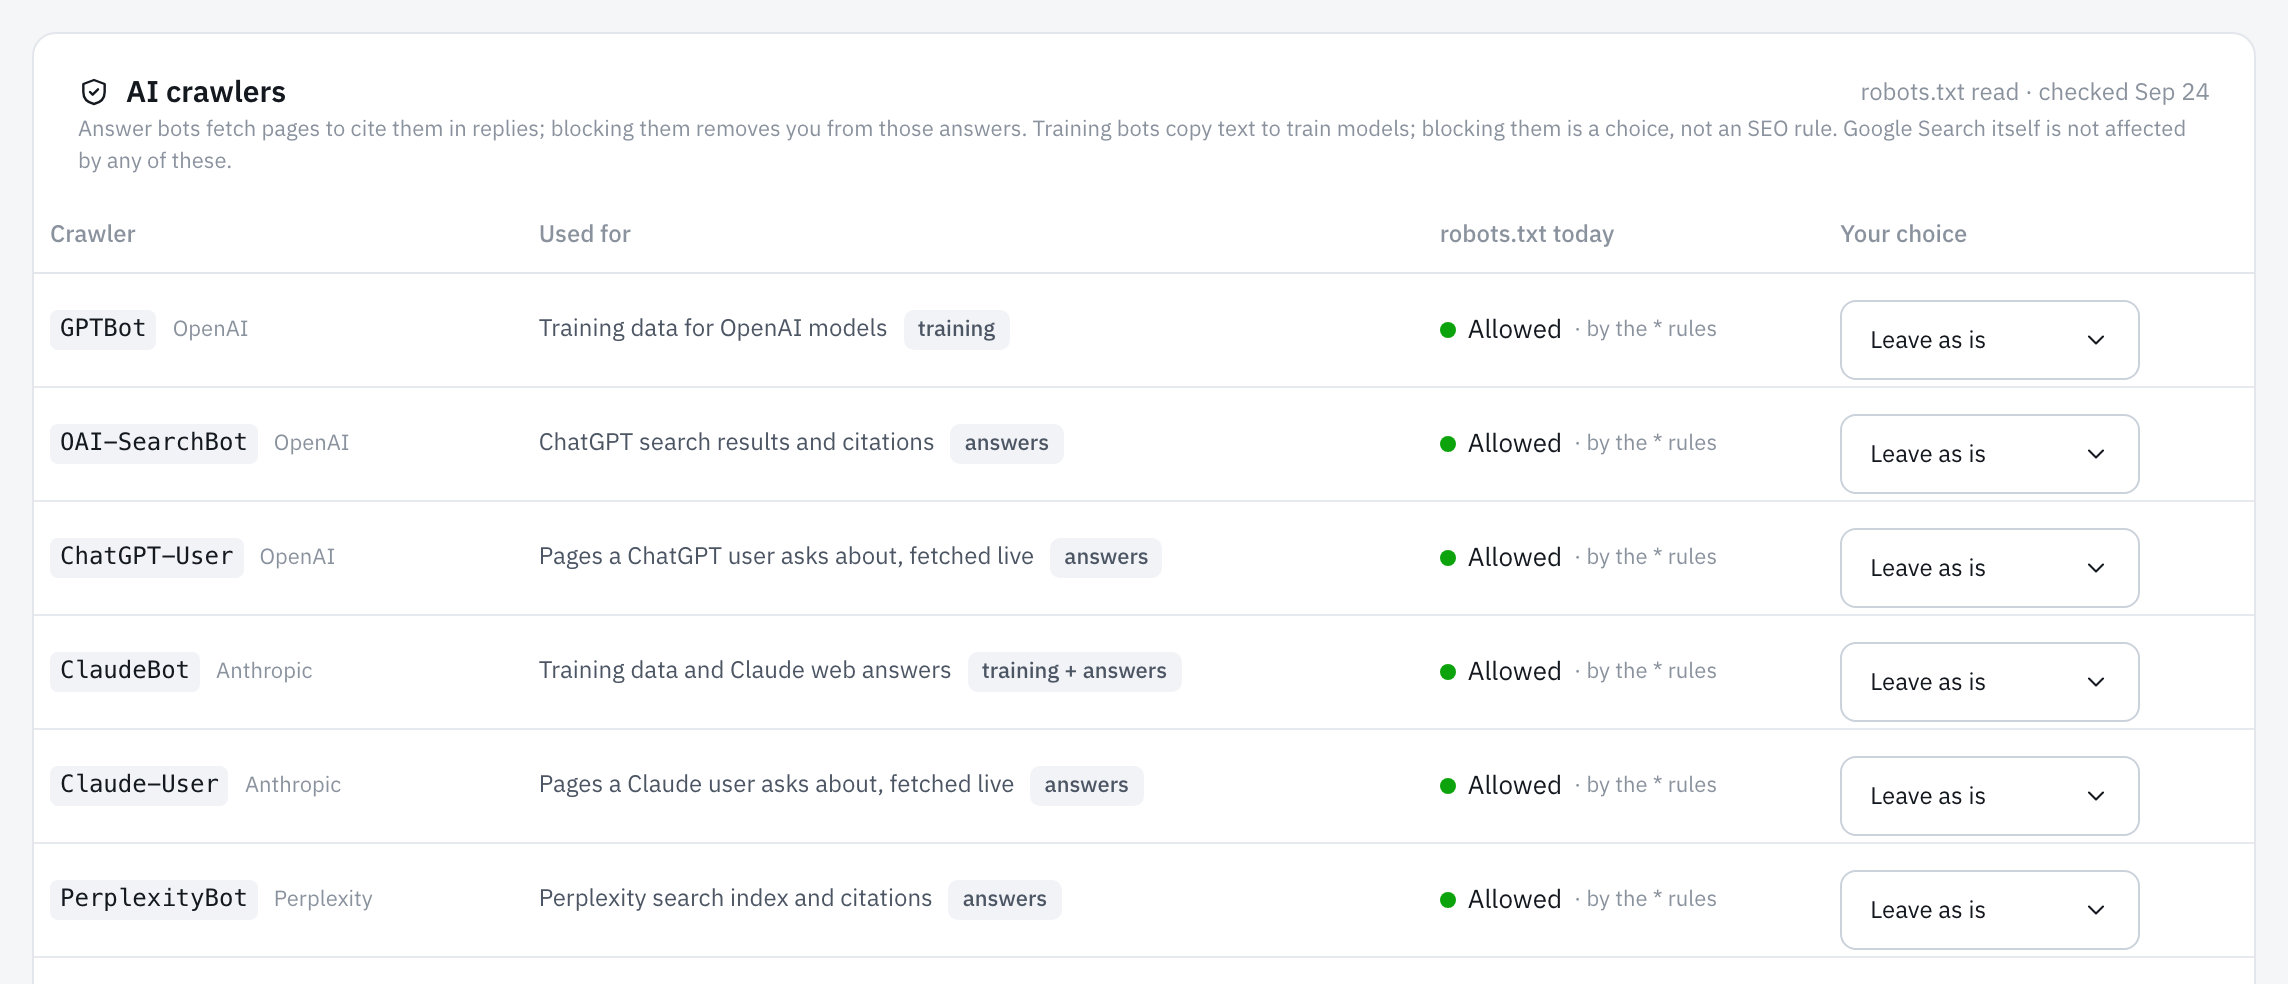Click the OAI-SearchBot crawler name

[x=154, y=443]
